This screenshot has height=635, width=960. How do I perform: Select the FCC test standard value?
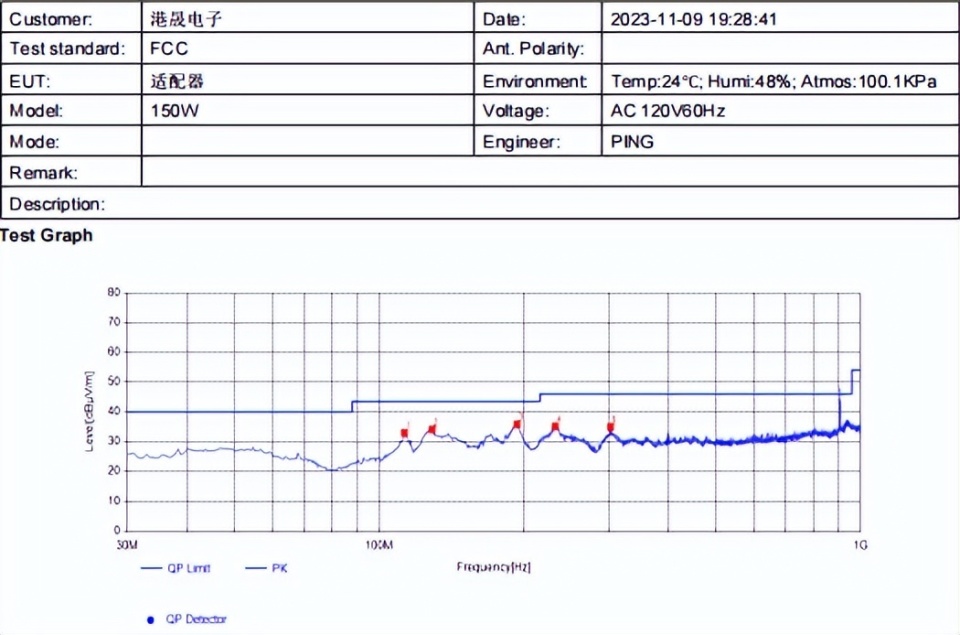(x=169, y=48)
